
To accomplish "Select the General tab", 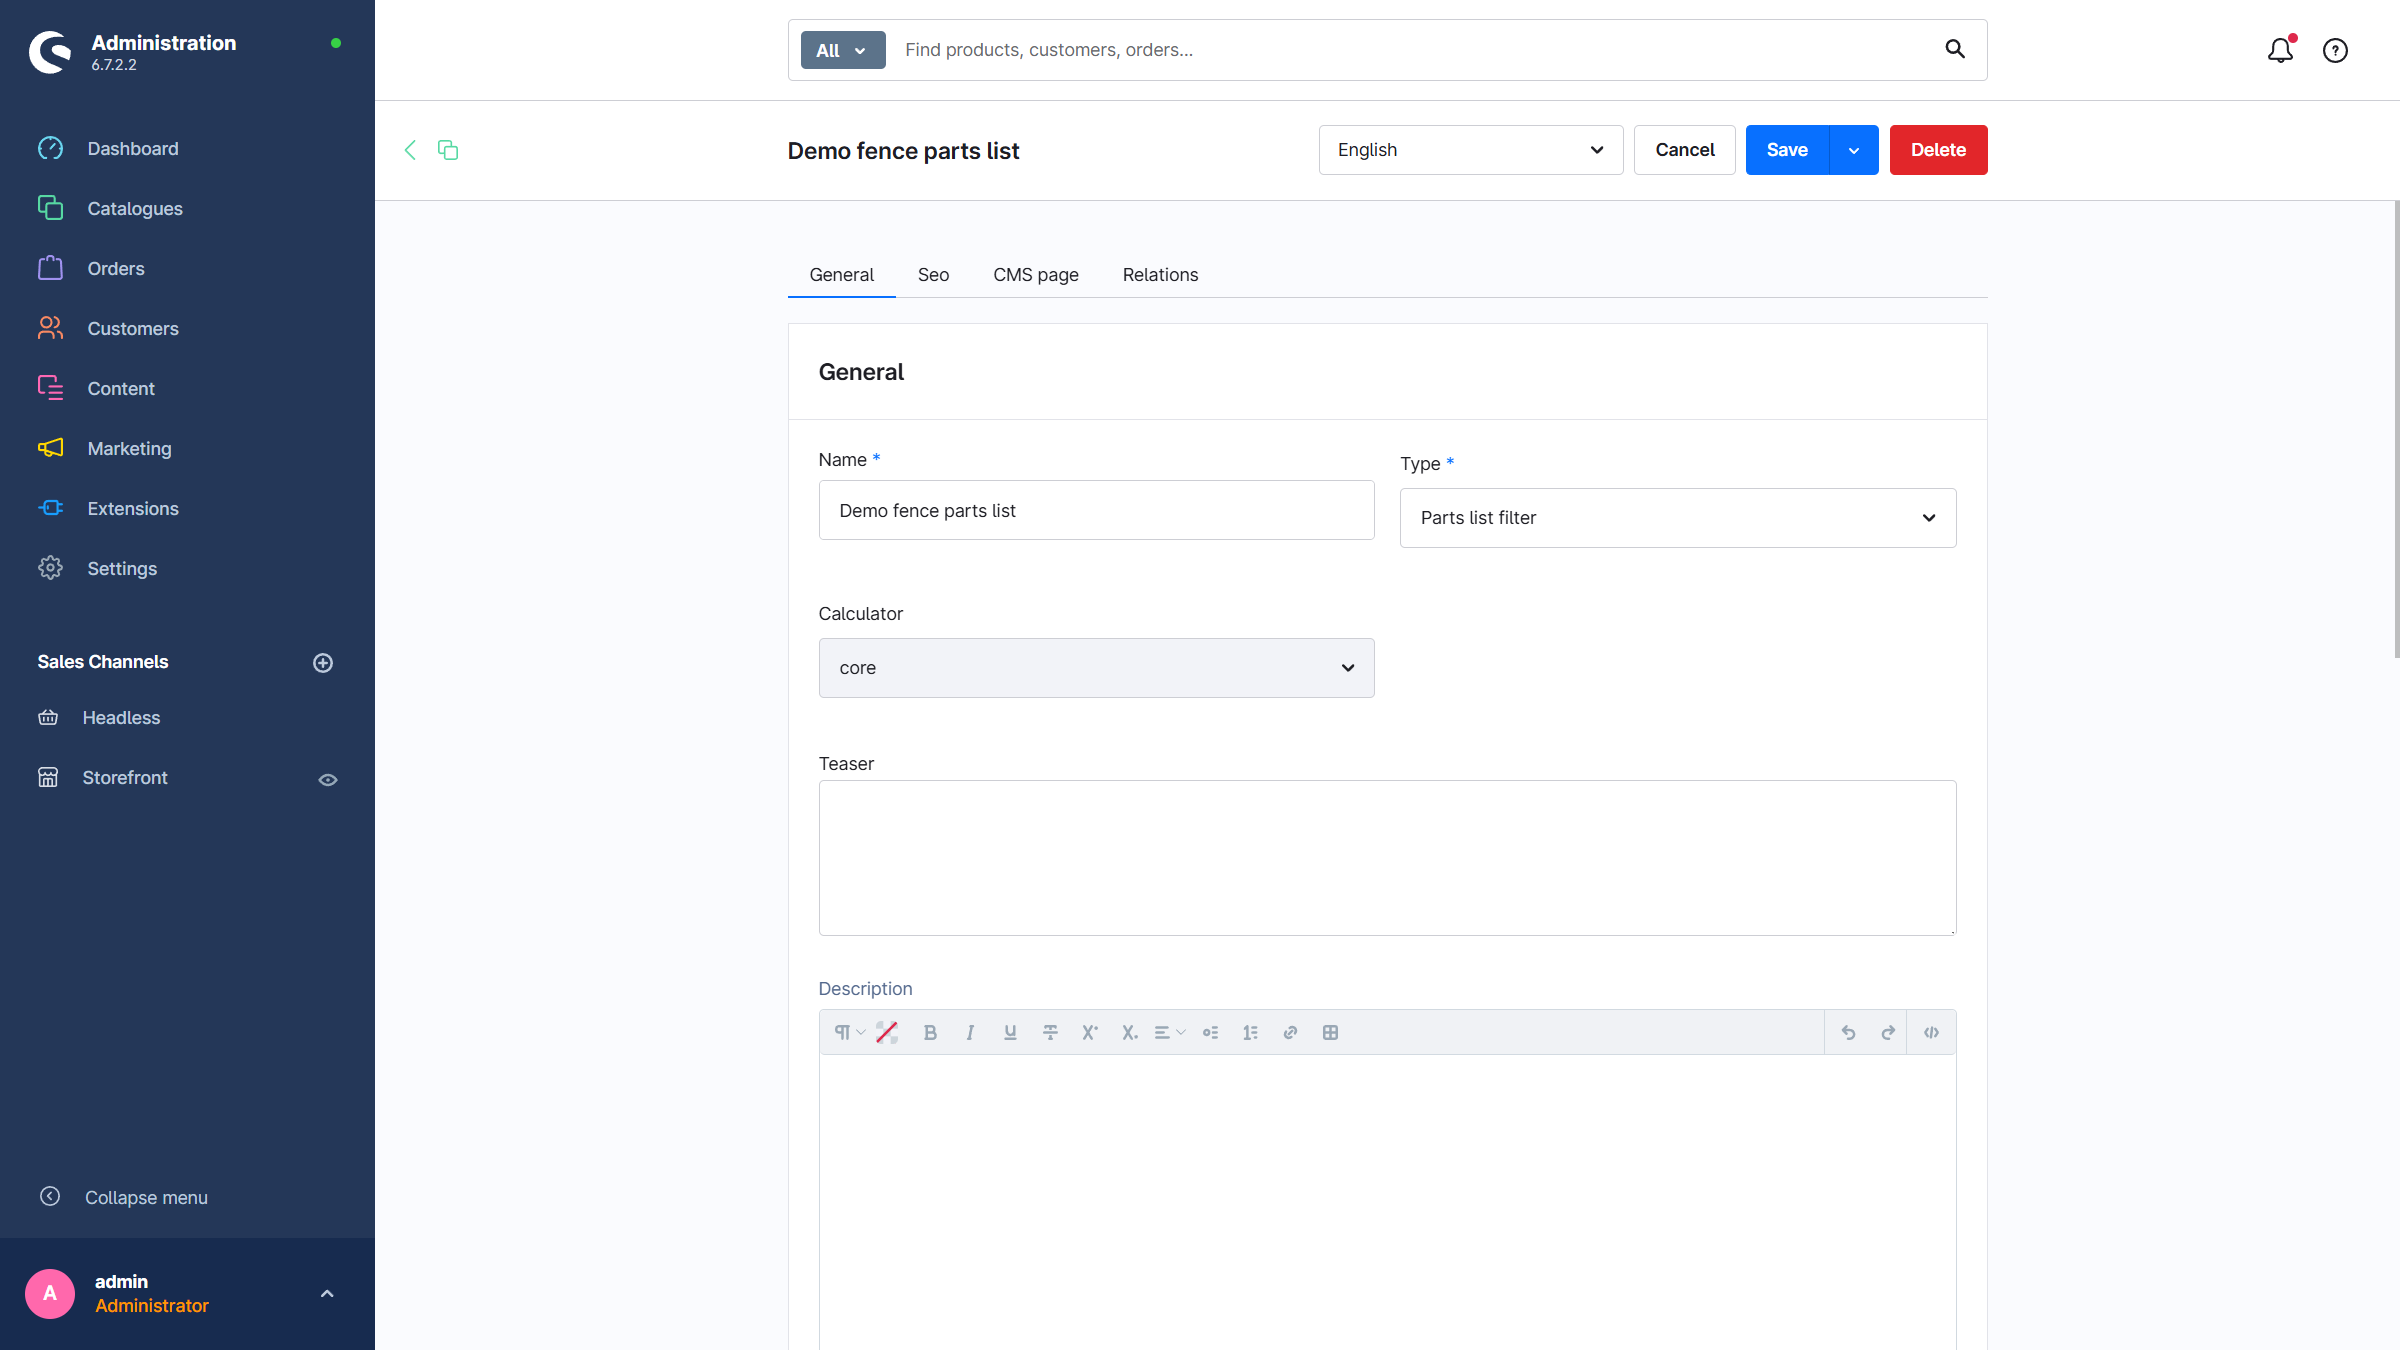I will coord(841,275).
